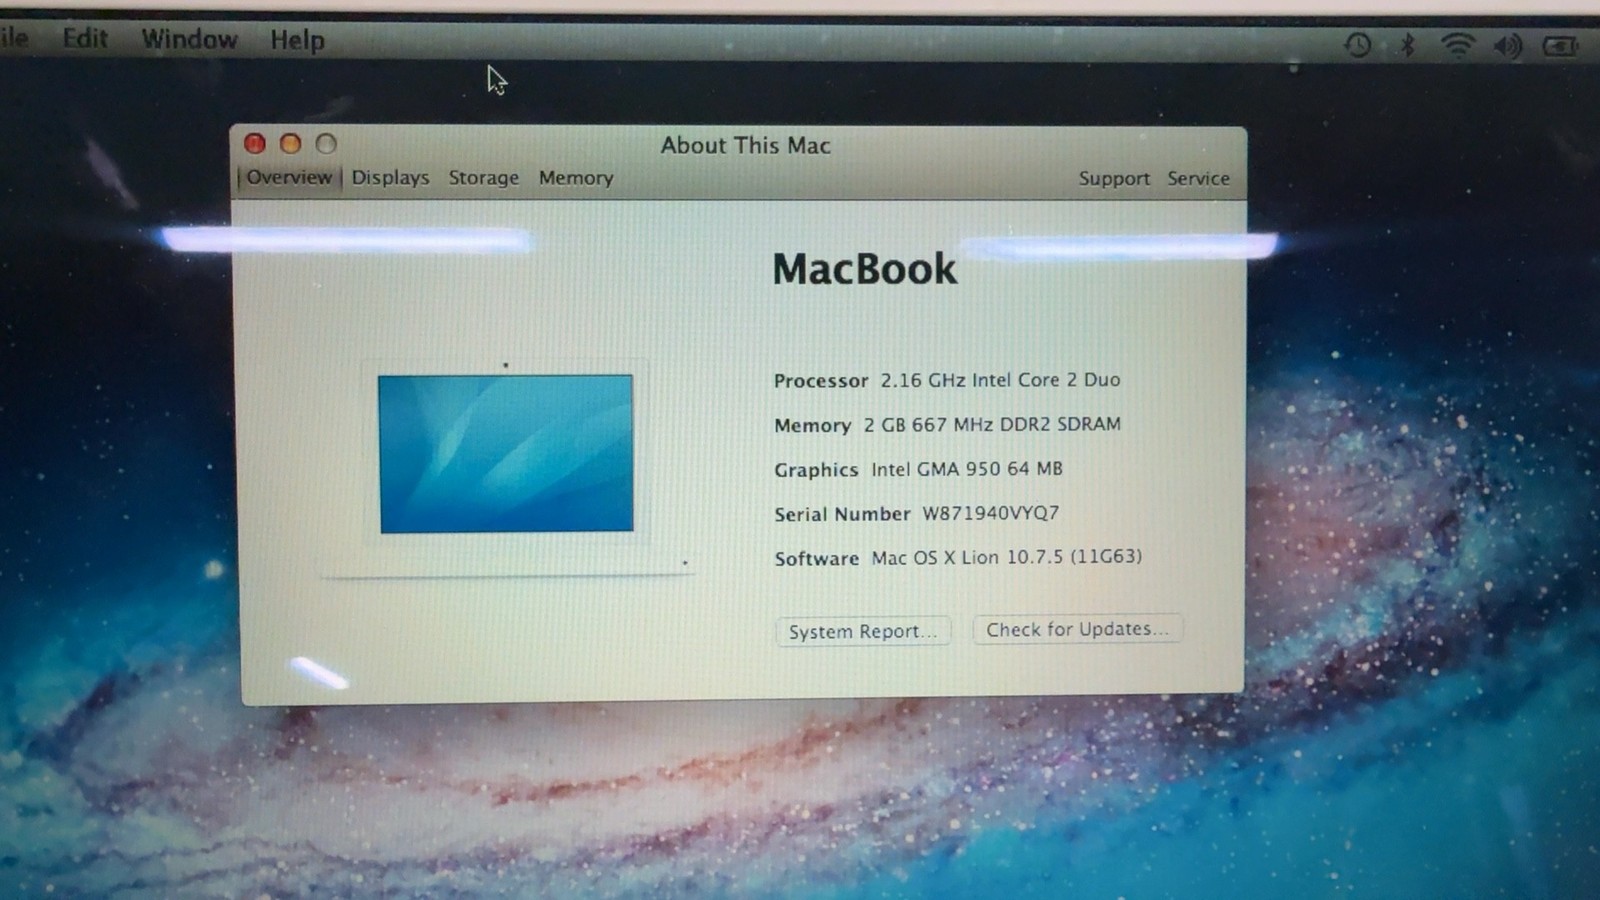Click the 2.16 GHz Intel Core 2 Duo text
1600x900 pixels.
click(1000, 380)
